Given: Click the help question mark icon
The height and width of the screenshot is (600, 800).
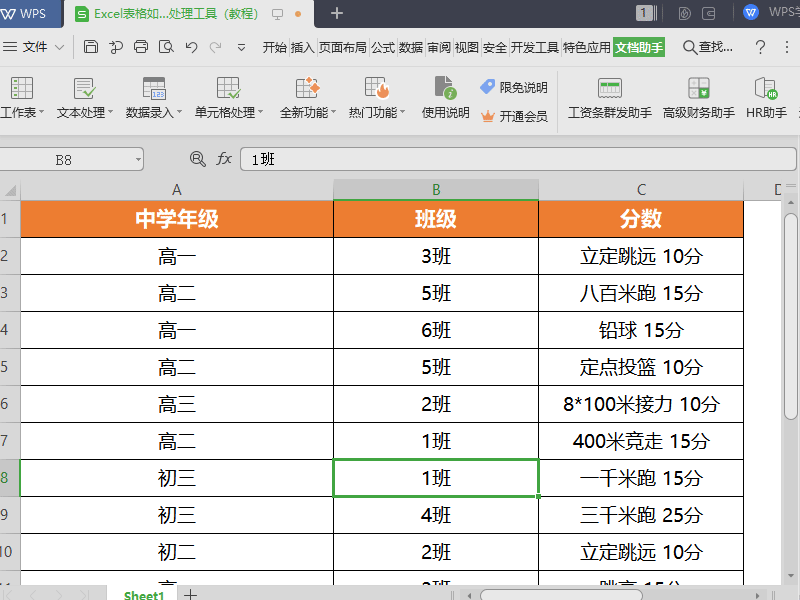Looking at the screenshot, I should click(760, 47).
